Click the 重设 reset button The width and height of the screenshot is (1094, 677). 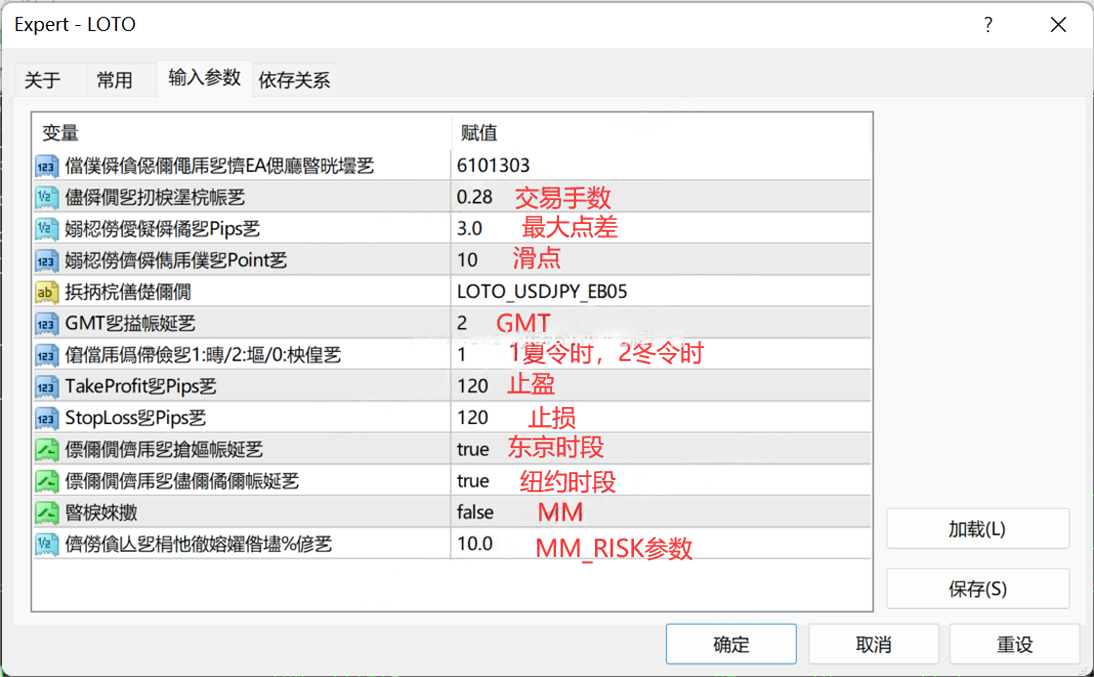1014,645
